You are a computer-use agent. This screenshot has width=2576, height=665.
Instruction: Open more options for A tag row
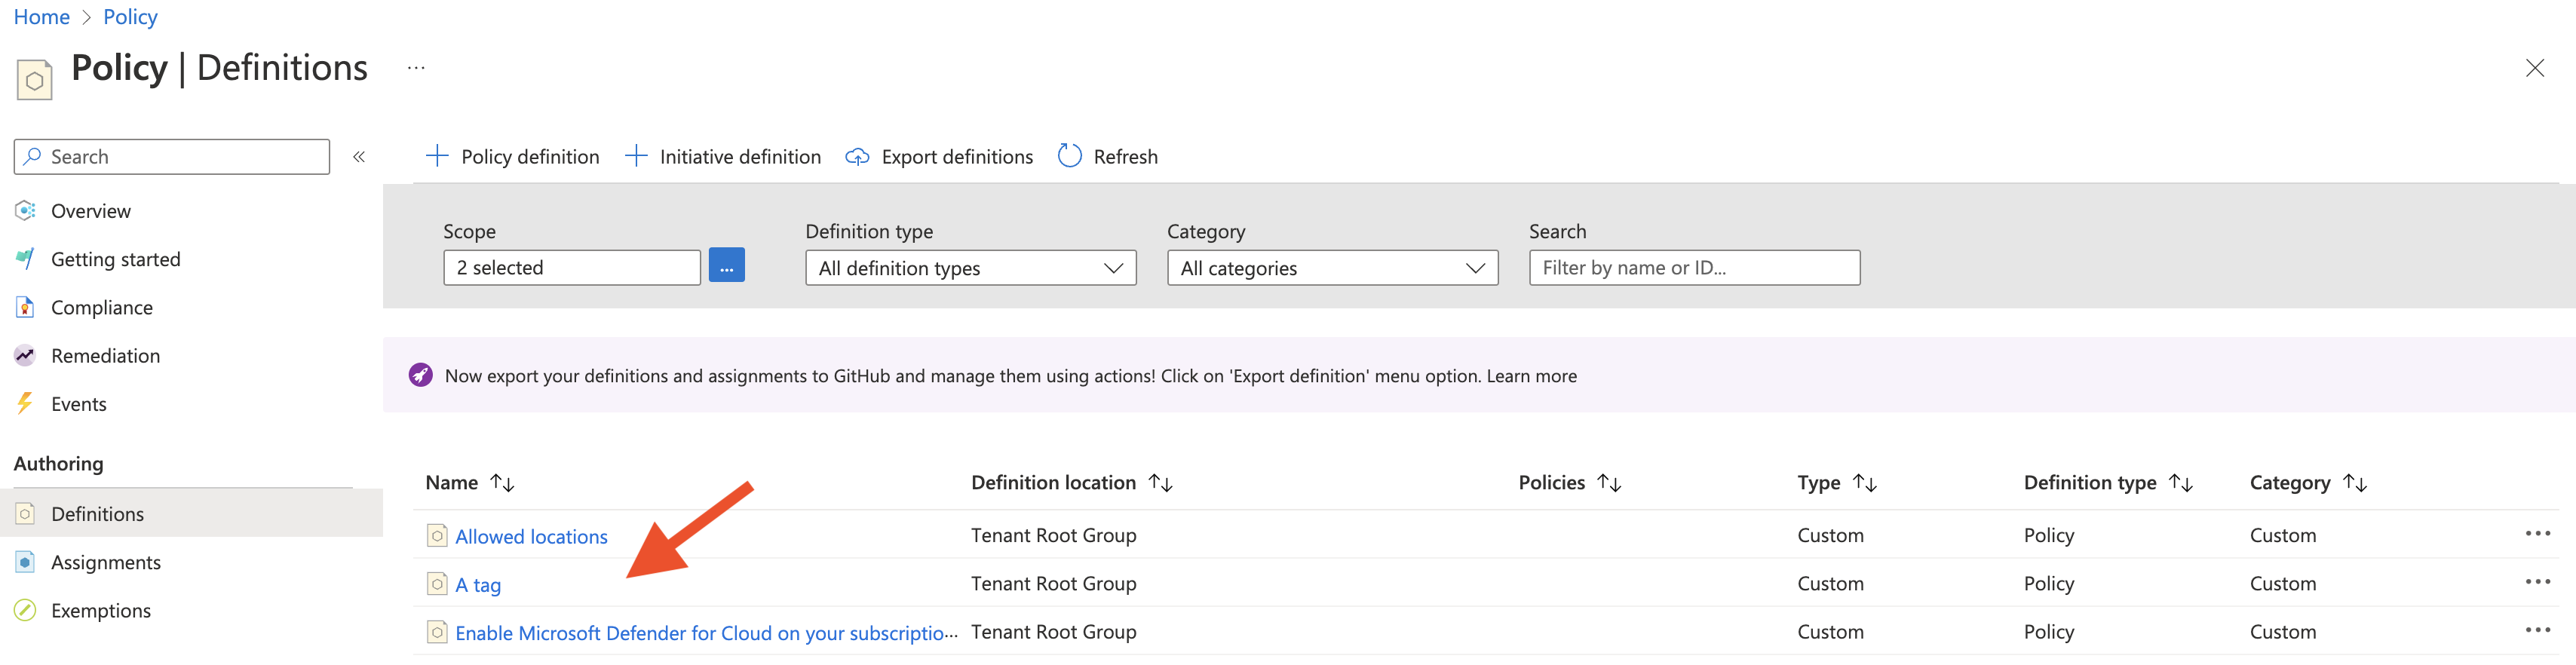2537,582
